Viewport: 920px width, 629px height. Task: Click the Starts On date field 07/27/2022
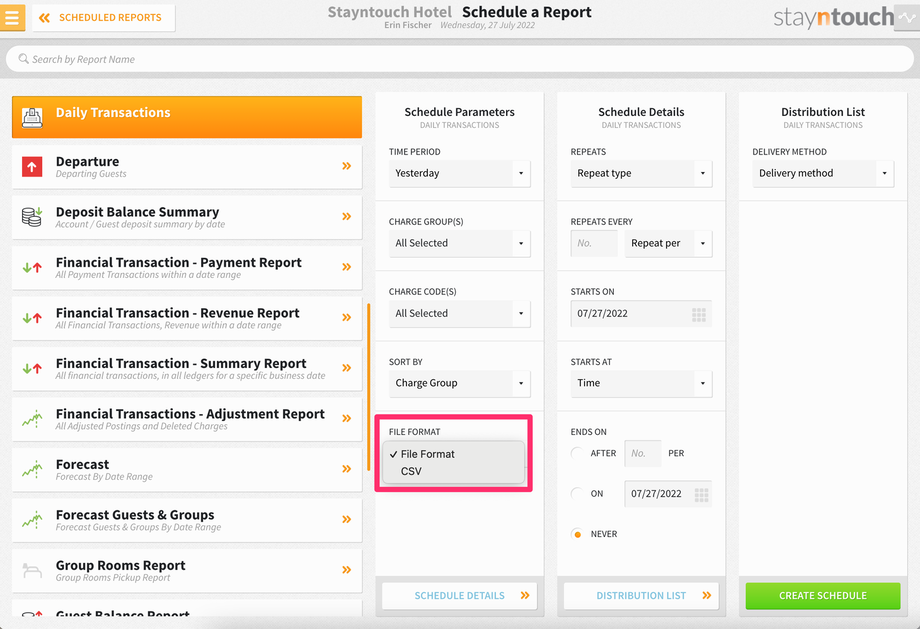(x=641, y=313)
